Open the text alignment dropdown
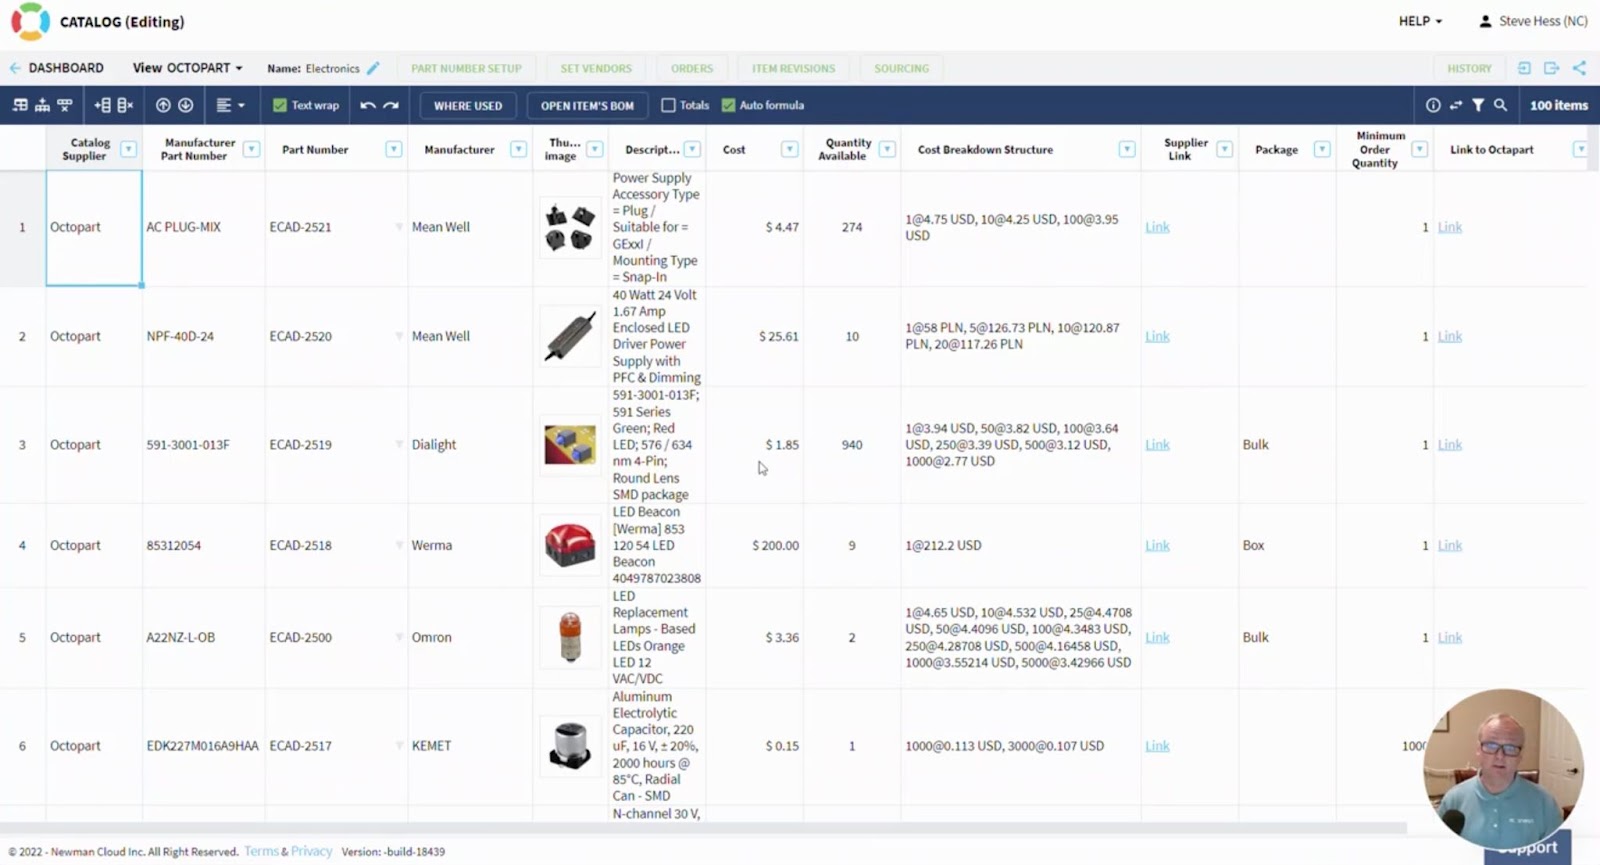 [231, 105]
